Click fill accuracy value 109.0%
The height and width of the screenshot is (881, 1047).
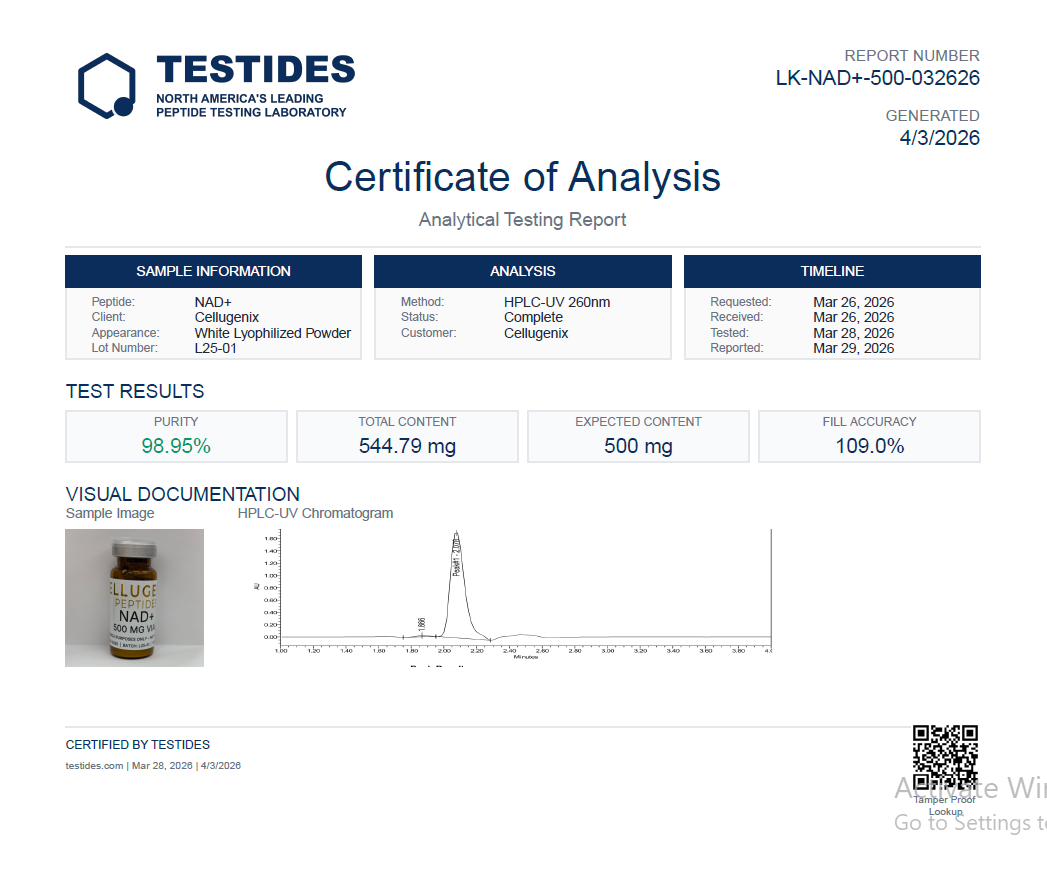click(x=870, y=446)
